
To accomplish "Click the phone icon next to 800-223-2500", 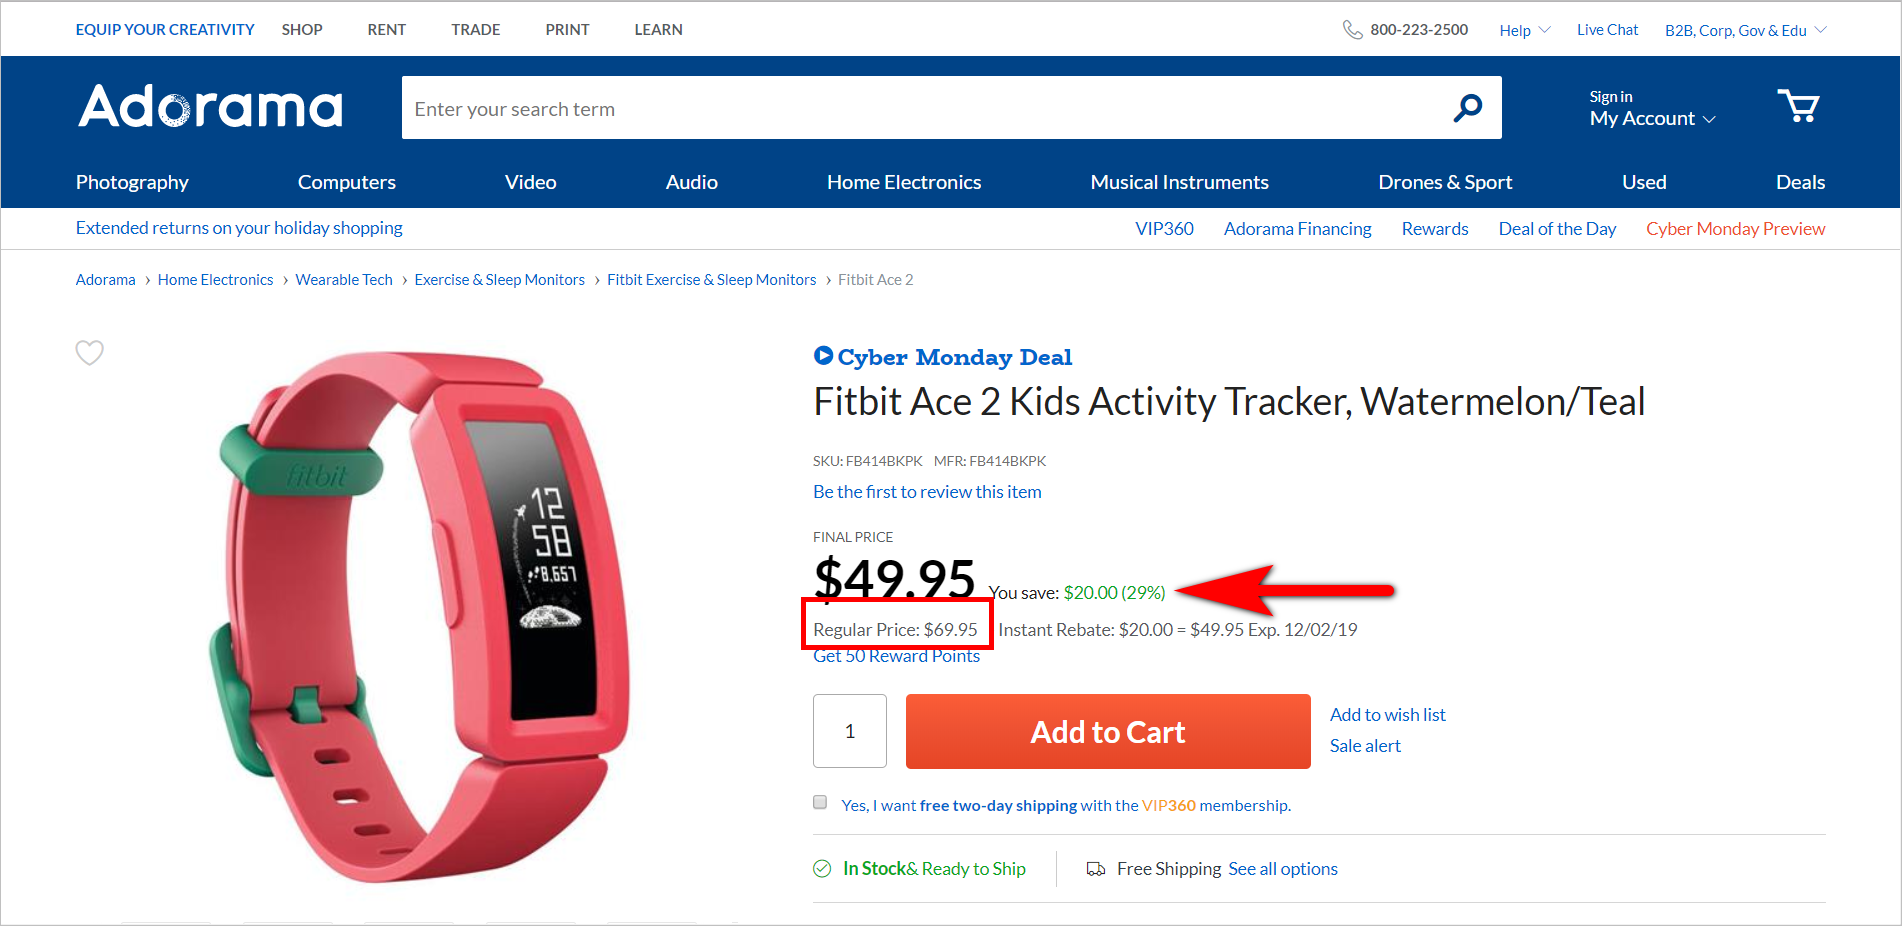I will tap(1352, 29).
